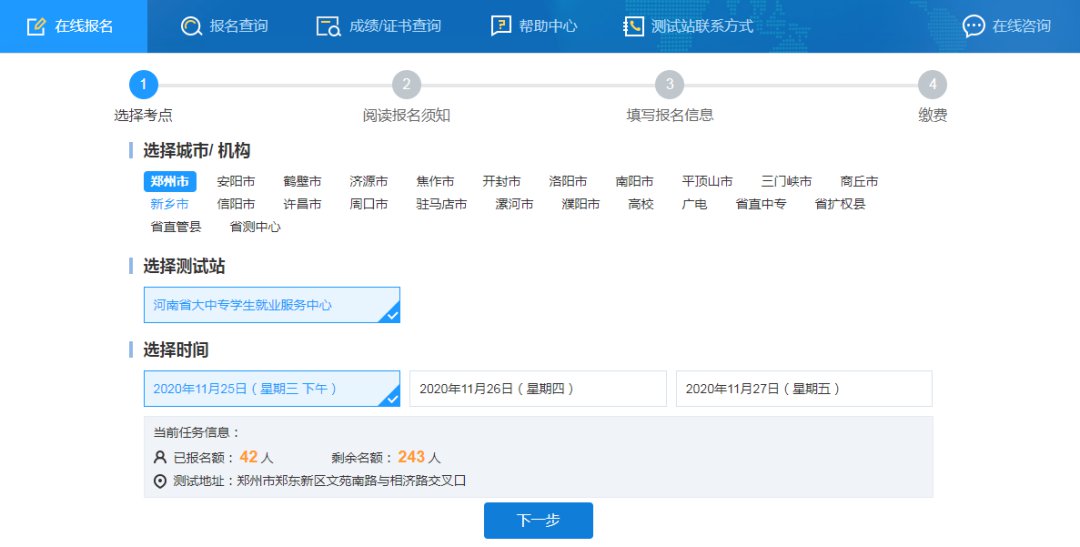Image resolution: width=1080 pixels, height=547 pixels.
Task: Choose 洛阳市 in the city list
Action: click(x=568, y=181)
